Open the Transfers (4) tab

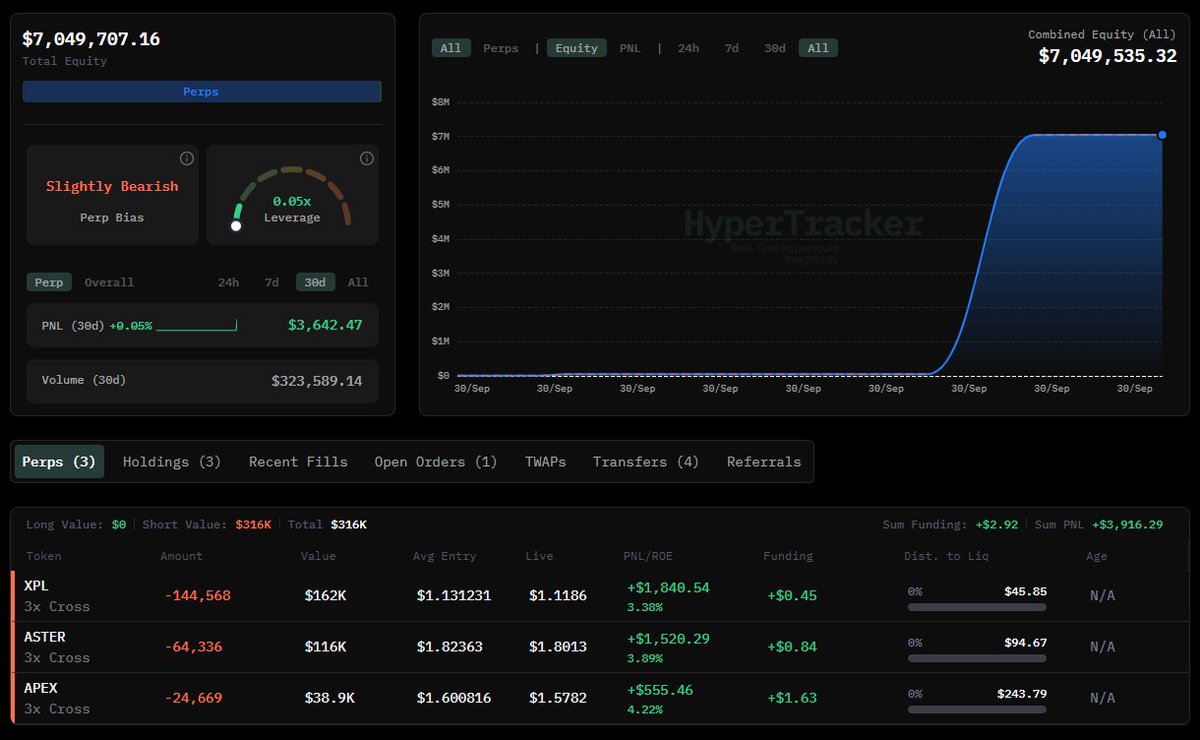coord(646,462)
